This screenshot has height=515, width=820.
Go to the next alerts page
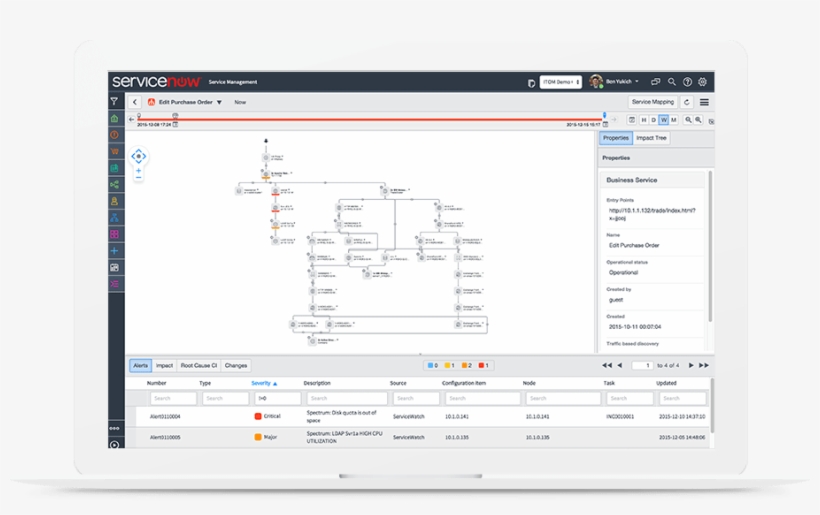691,365
